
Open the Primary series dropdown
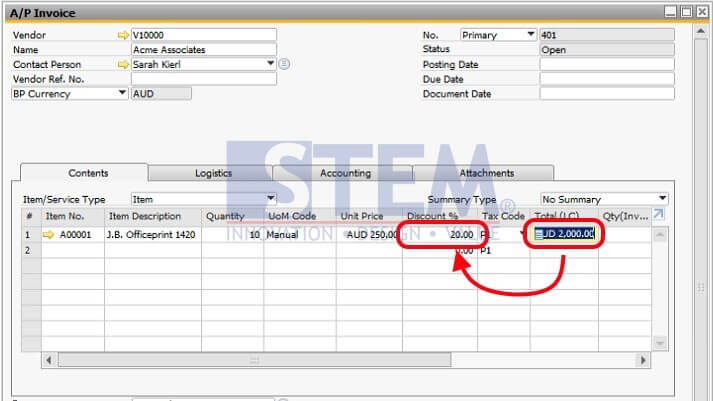[x=530, y=35]
